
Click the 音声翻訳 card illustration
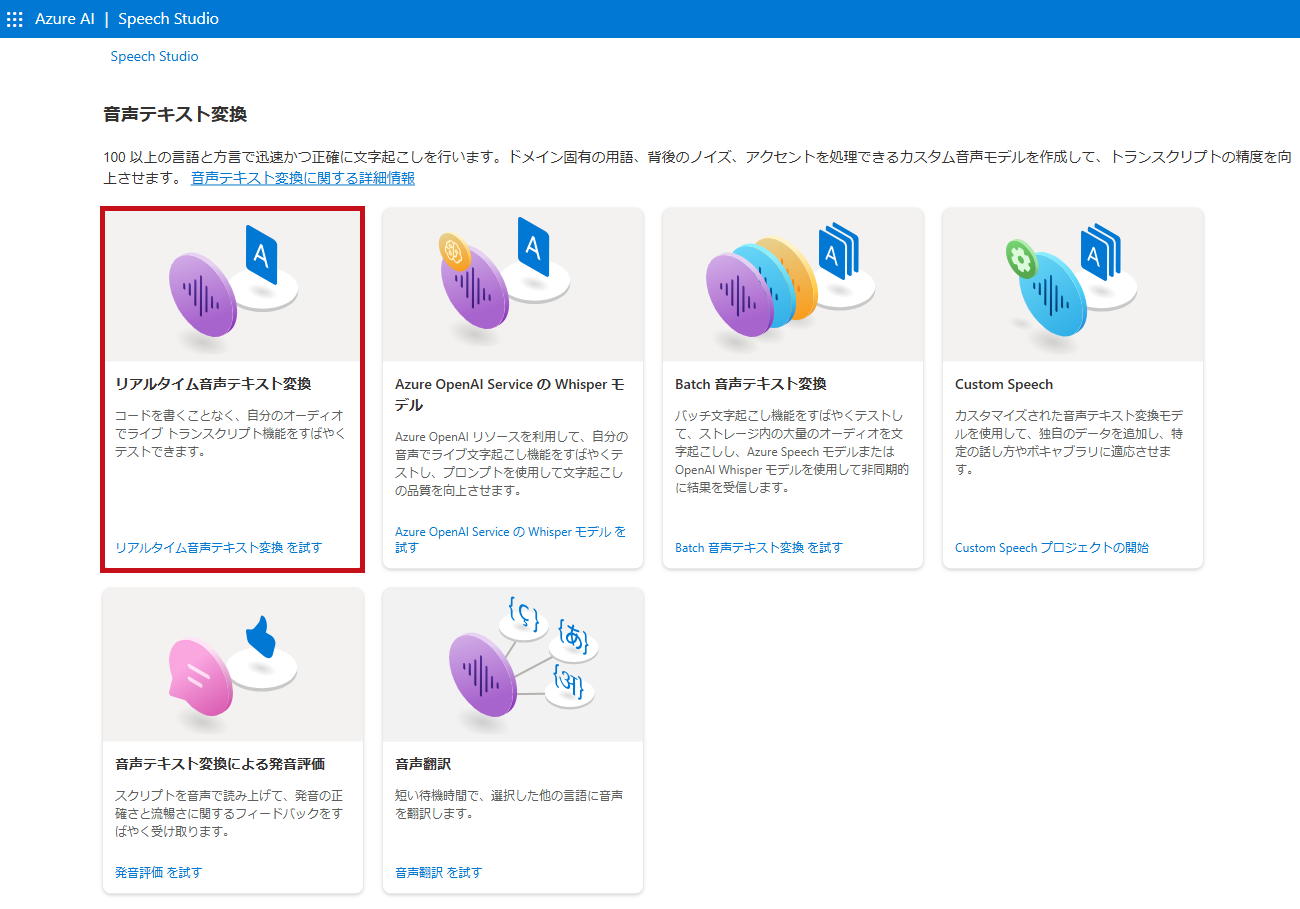(513, 664)
